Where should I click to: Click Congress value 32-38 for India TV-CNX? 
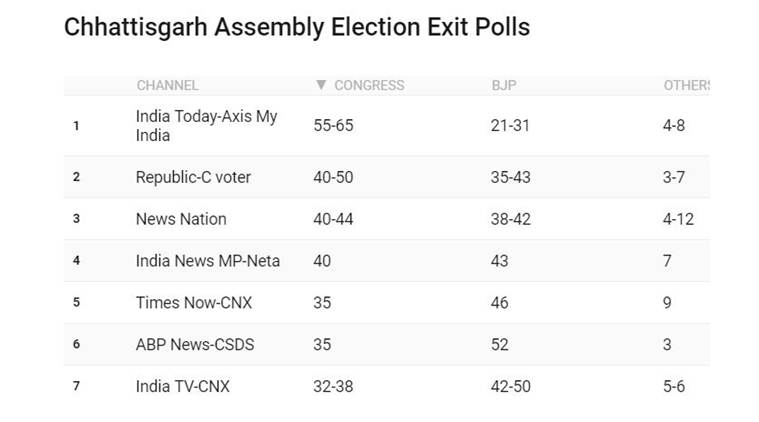pyautogui.click(x=334, y=386)
